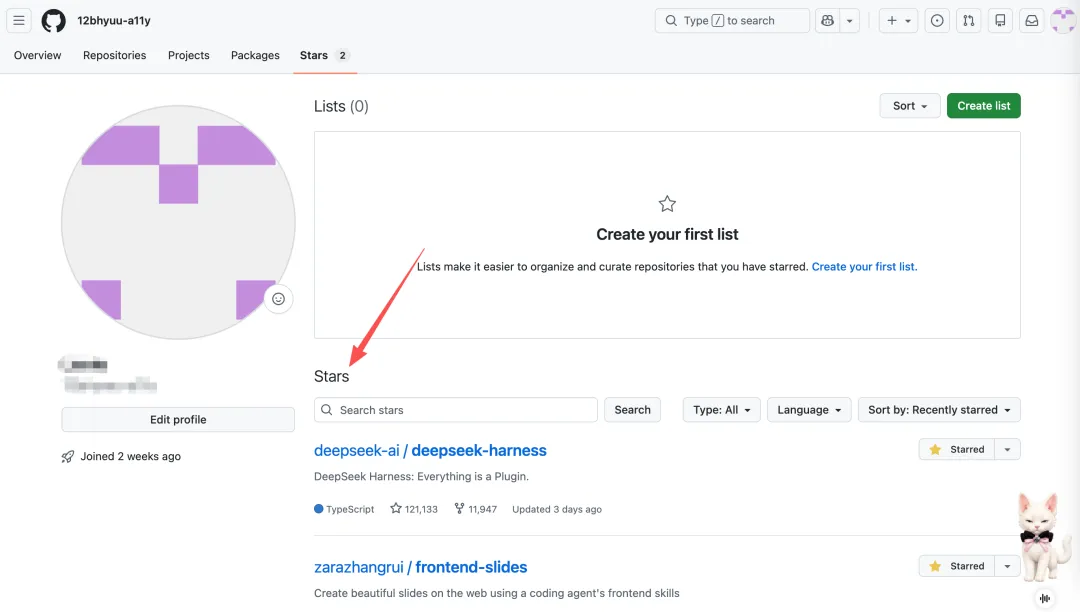This screenshot has height=612, width=1080.
Task: Click the Updated 3 days ago text
Action: (x=557, y=509)
